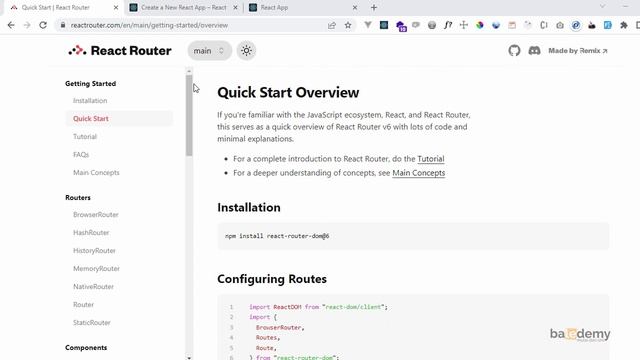Screen dimensions: 640x360
Task: Click the npm install react-router-dom@6 code
Action: (x=277, y=236)
